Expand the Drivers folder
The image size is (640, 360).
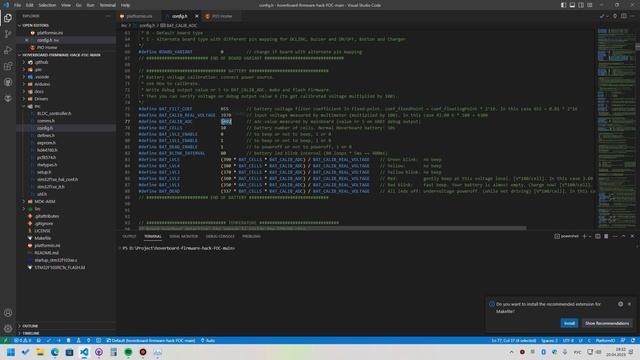(x=41, y=99)
